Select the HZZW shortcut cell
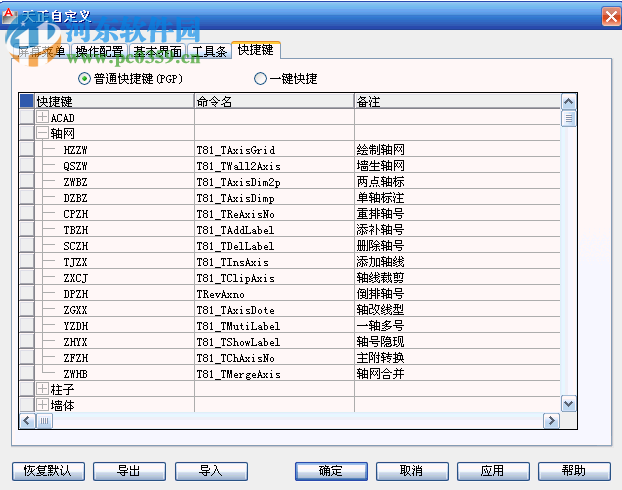 pyautogui.click(x=114, y=150)
